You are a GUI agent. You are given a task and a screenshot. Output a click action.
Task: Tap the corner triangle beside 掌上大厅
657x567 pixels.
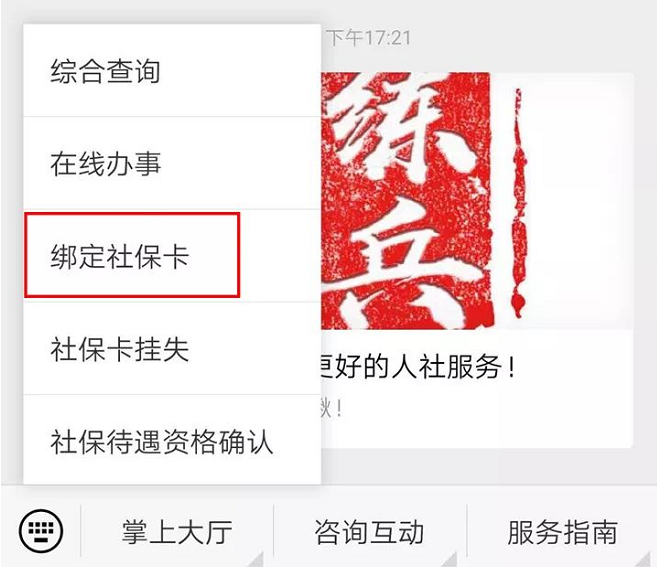click(x=258, y=560)
